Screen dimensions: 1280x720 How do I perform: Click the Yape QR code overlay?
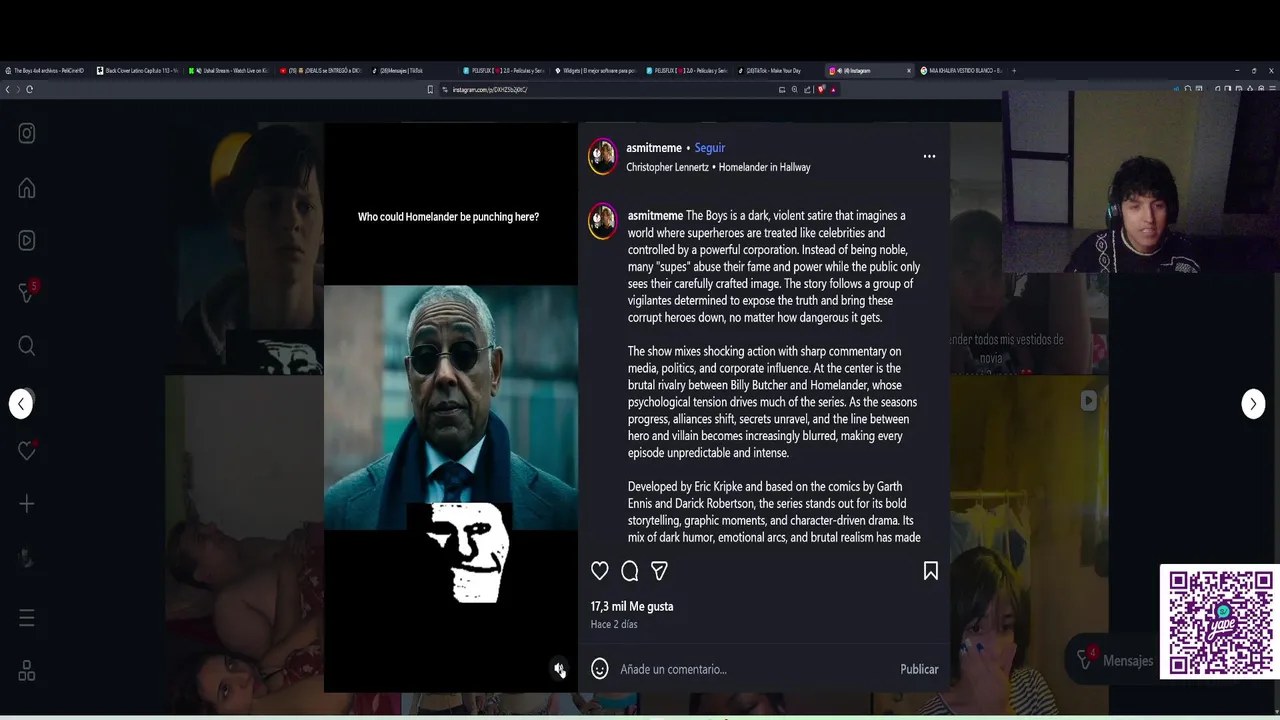pyautogui.click(x=1220, y=622)
